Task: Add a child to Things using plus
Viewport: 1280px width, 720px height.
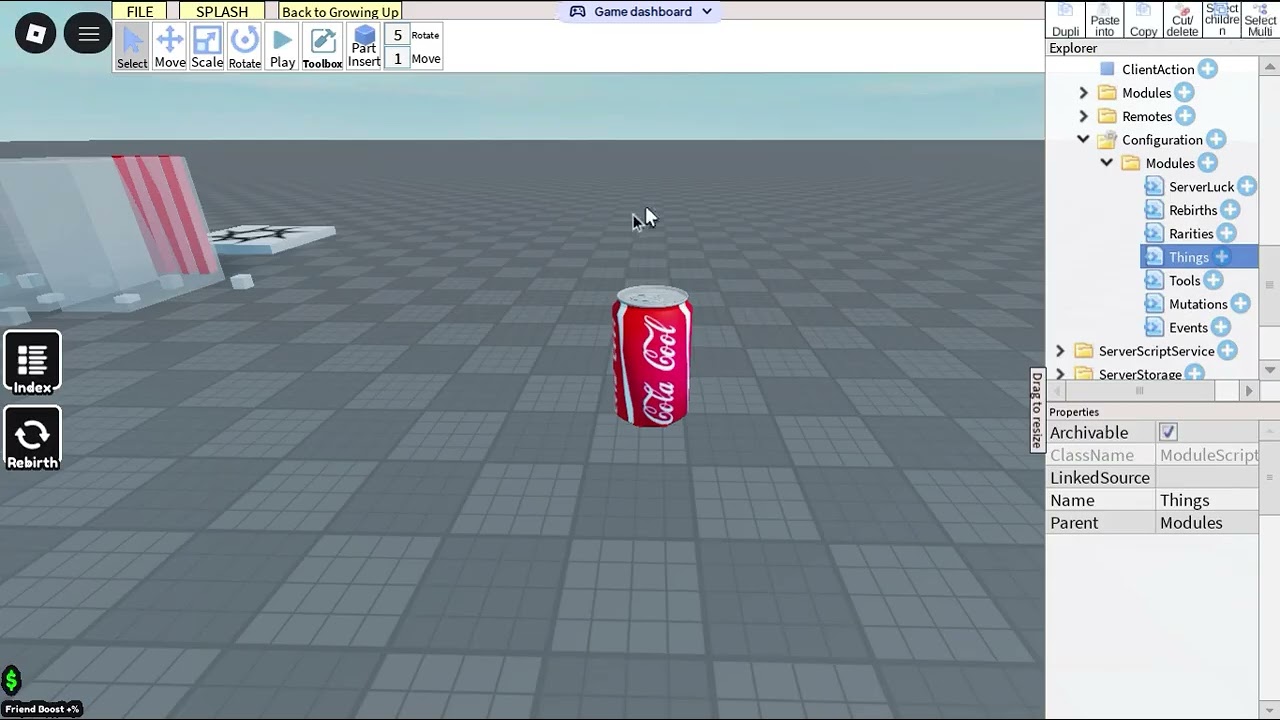Action: (1222, 257)
